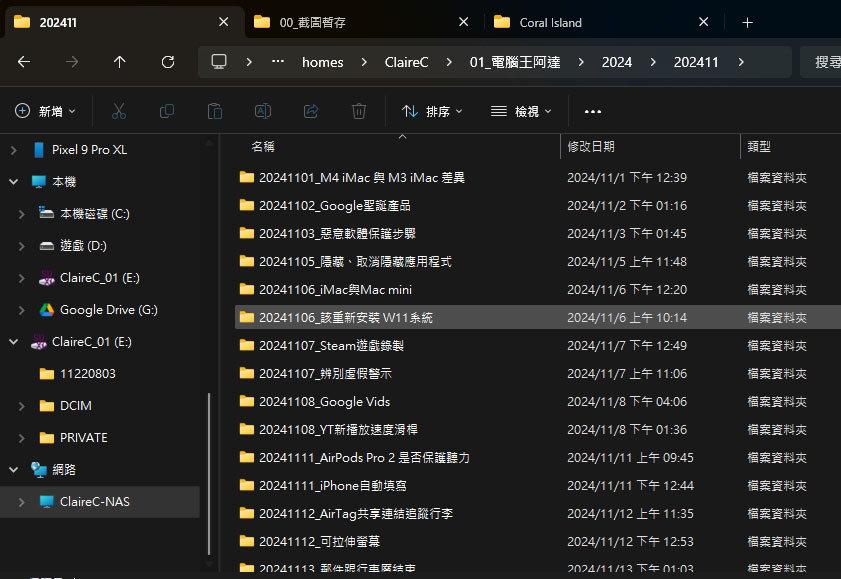Image resolution: width=841 pixels, height=579 pixels.
Task: Click the Delete trash can icon
Action: tap(358, 111)
